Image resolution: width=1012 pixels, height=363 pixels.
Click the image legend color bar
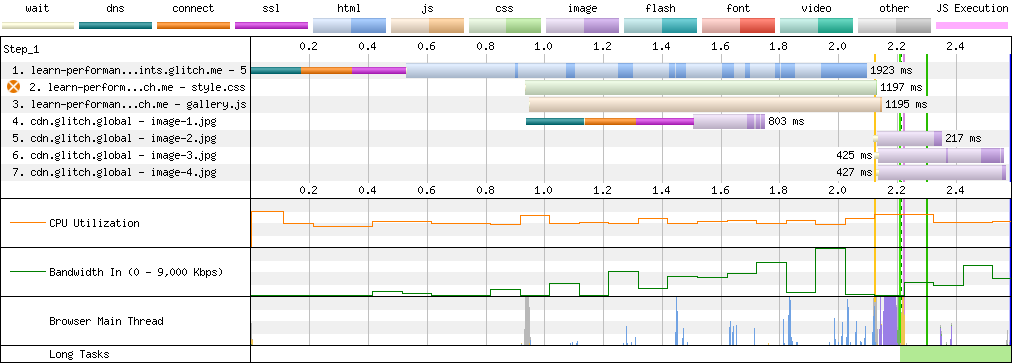coord(583,26)
